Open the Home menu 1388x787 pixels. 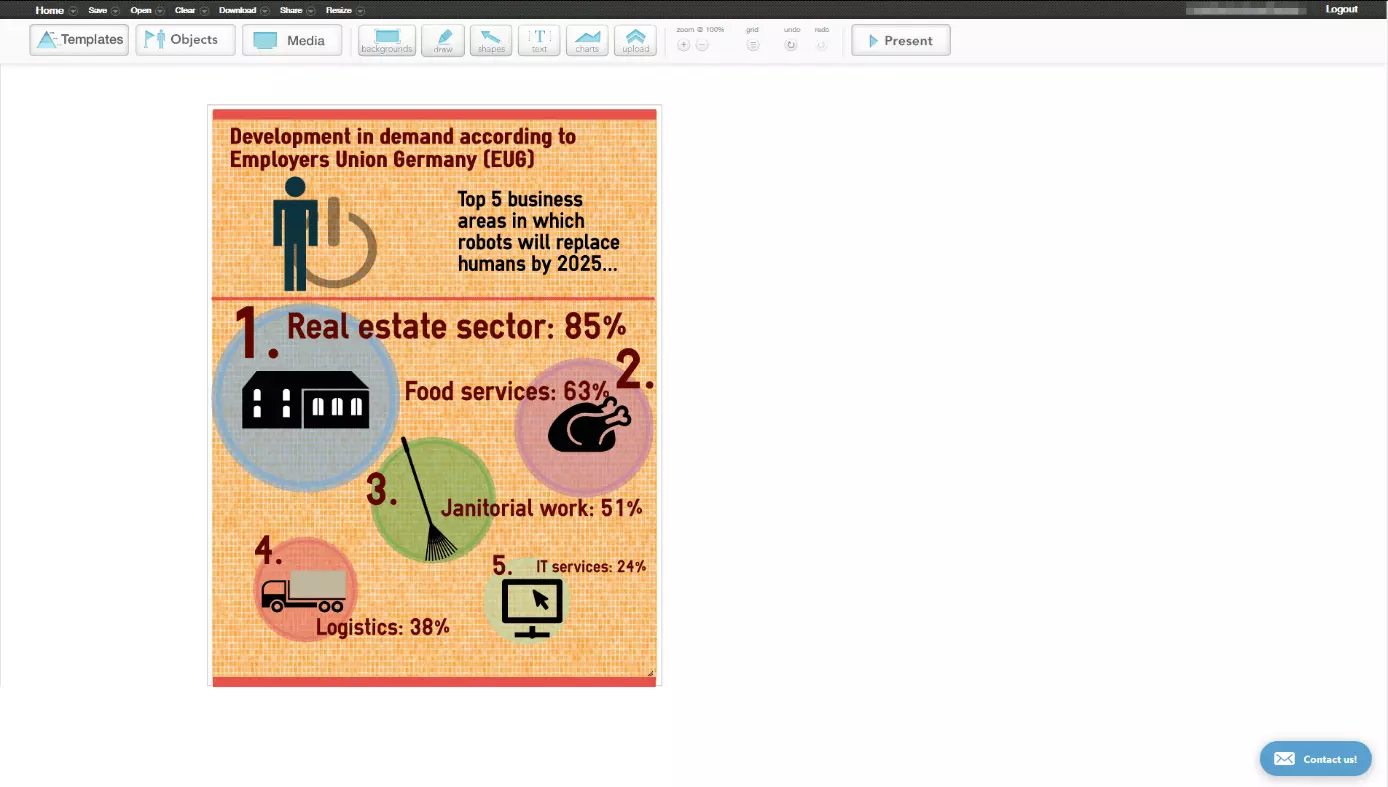49,10
